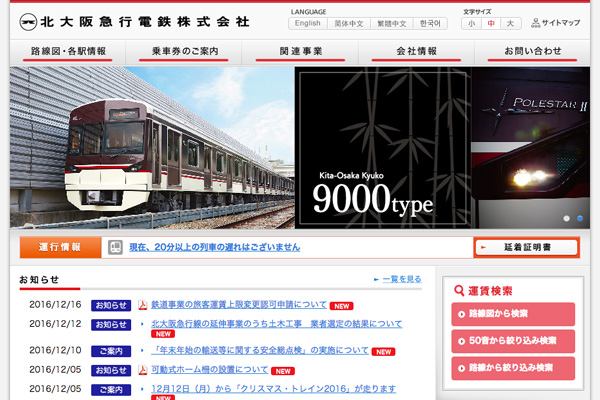This screenshot has height=400, width=600.
Task: Show the first slide using the white carousel dot
Action: pyautogui.click(x=566, y=218)
